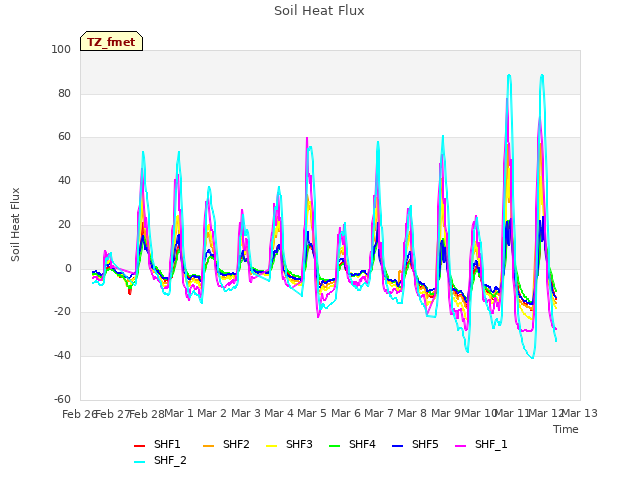Click the 40 y-axis tick value

click(x=64, y=180)
